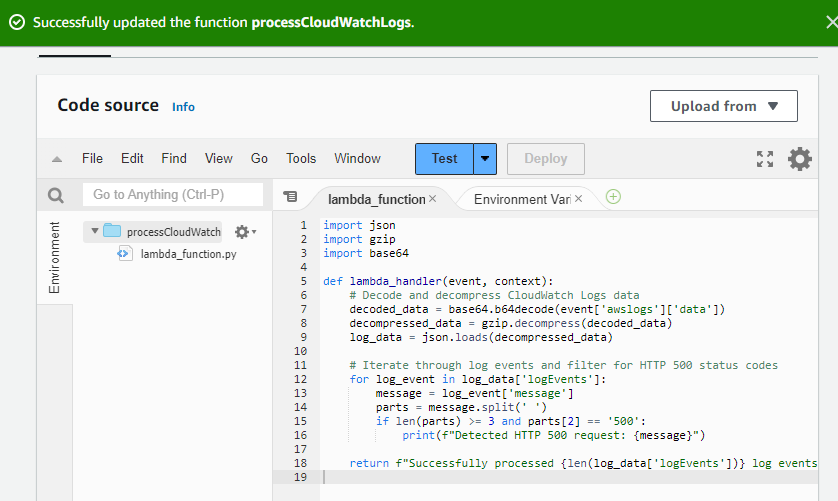Open the File menu
This screenshot has height=501, width=838.
pos(92,158)
